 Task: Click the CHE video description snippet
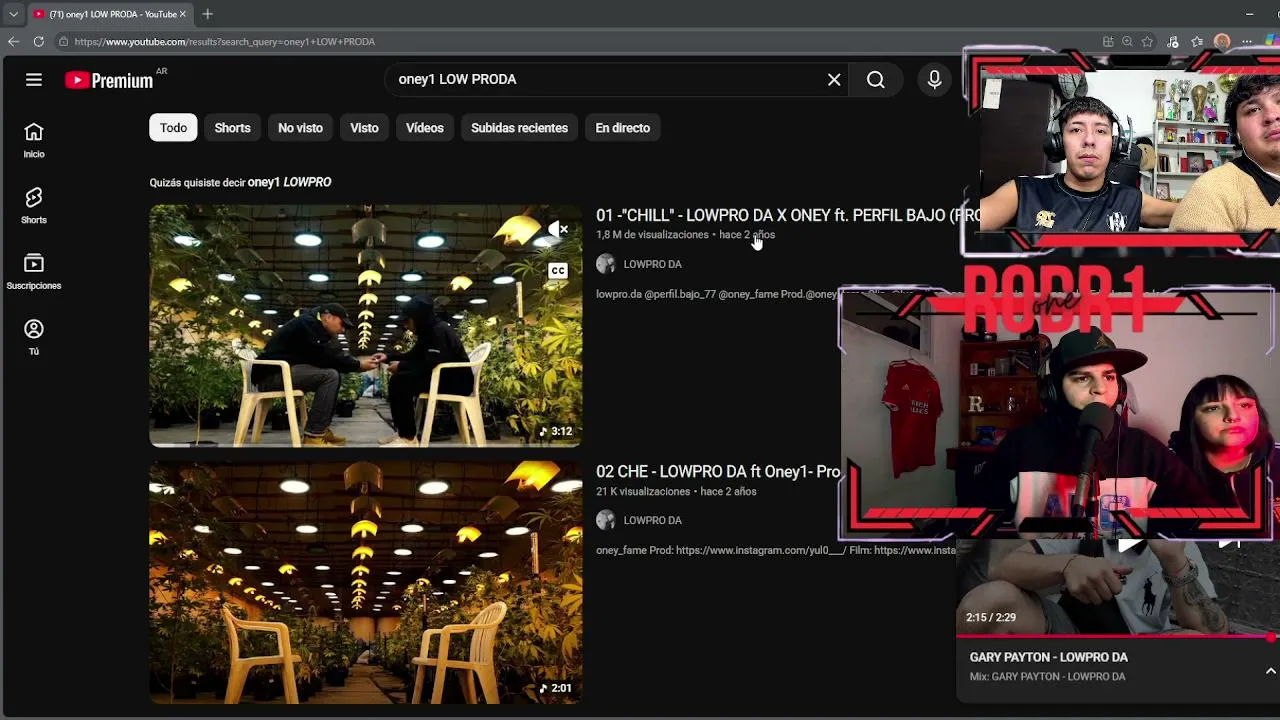776,550
